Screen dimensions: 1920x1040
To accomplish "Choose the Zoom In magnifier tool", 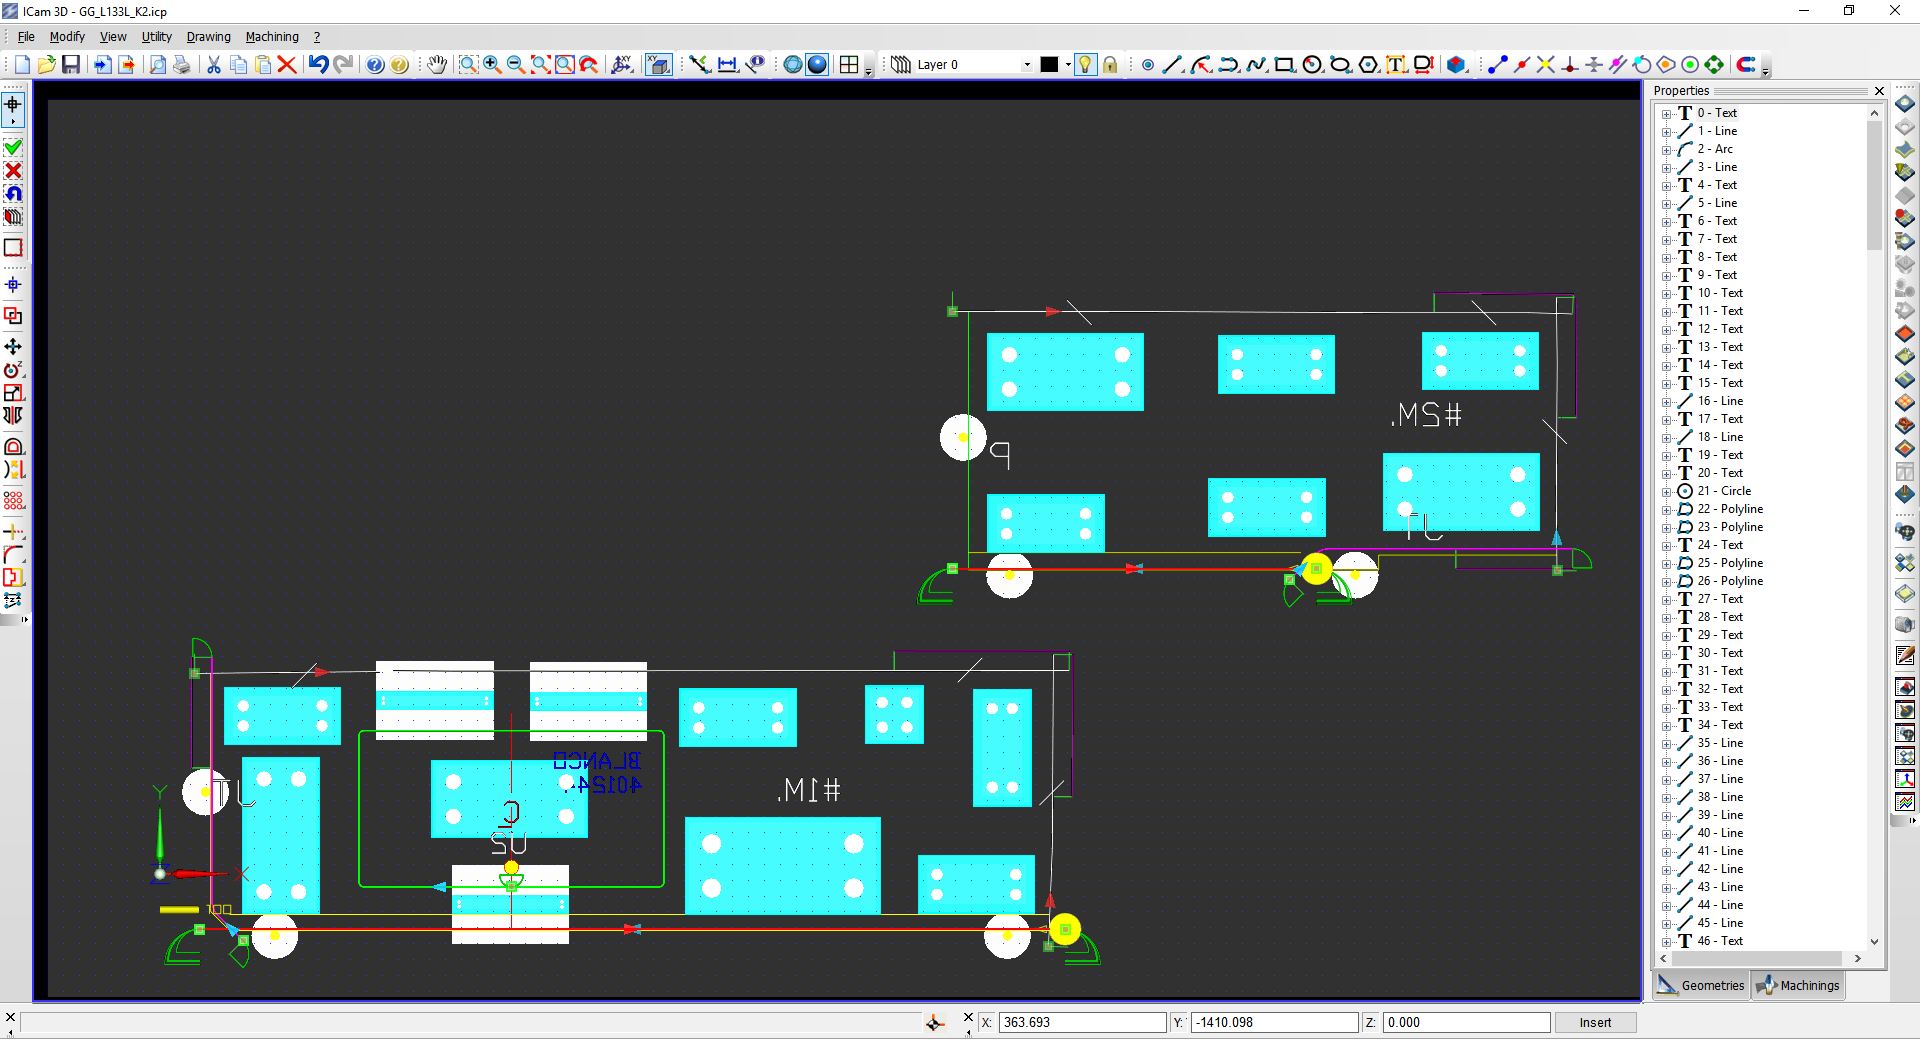I will [492, 65].
